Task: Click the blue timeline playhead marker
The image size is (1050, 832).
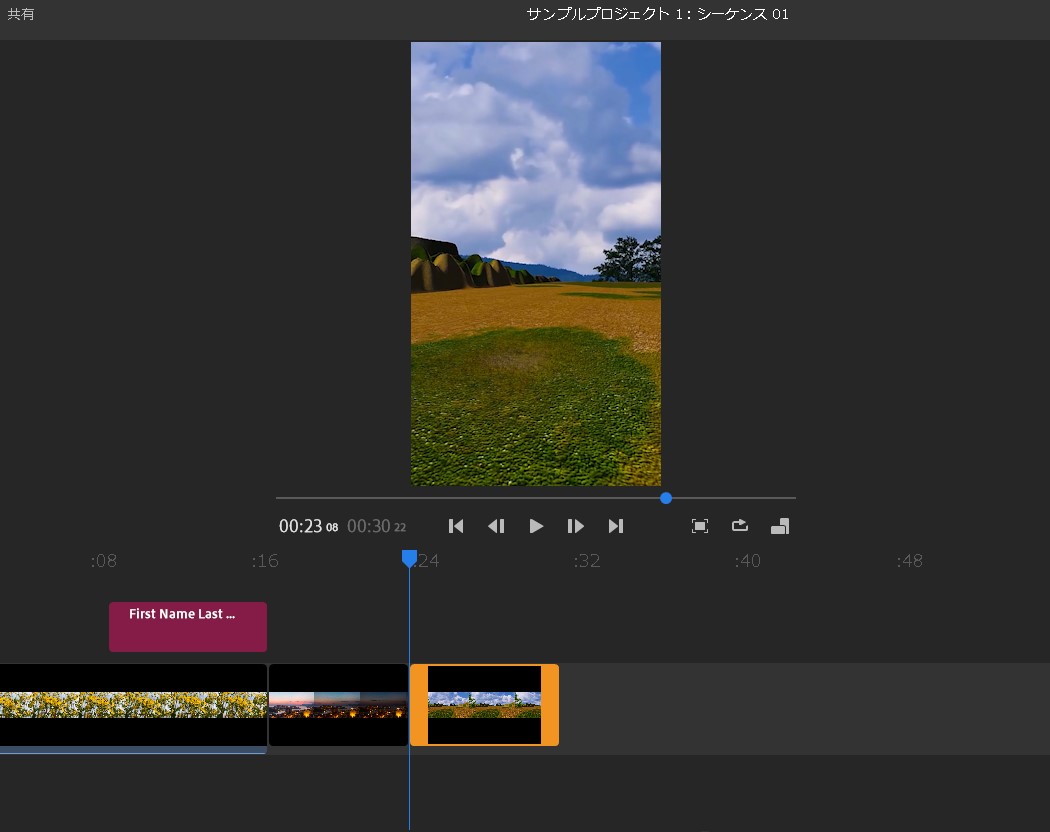Action: pyautogui.click(x=409, y=558)
